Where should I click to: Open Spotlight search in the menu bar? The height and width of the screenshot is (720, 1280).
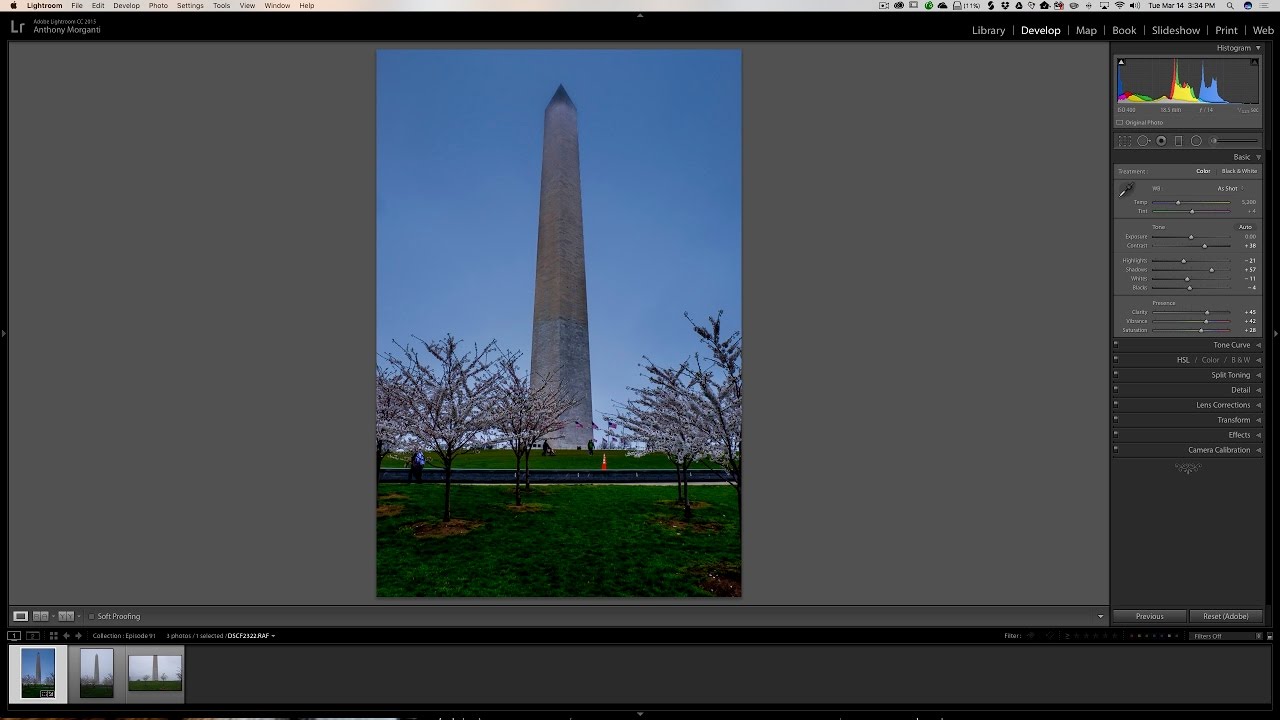pyautogui.click(x=1229, y=6)
